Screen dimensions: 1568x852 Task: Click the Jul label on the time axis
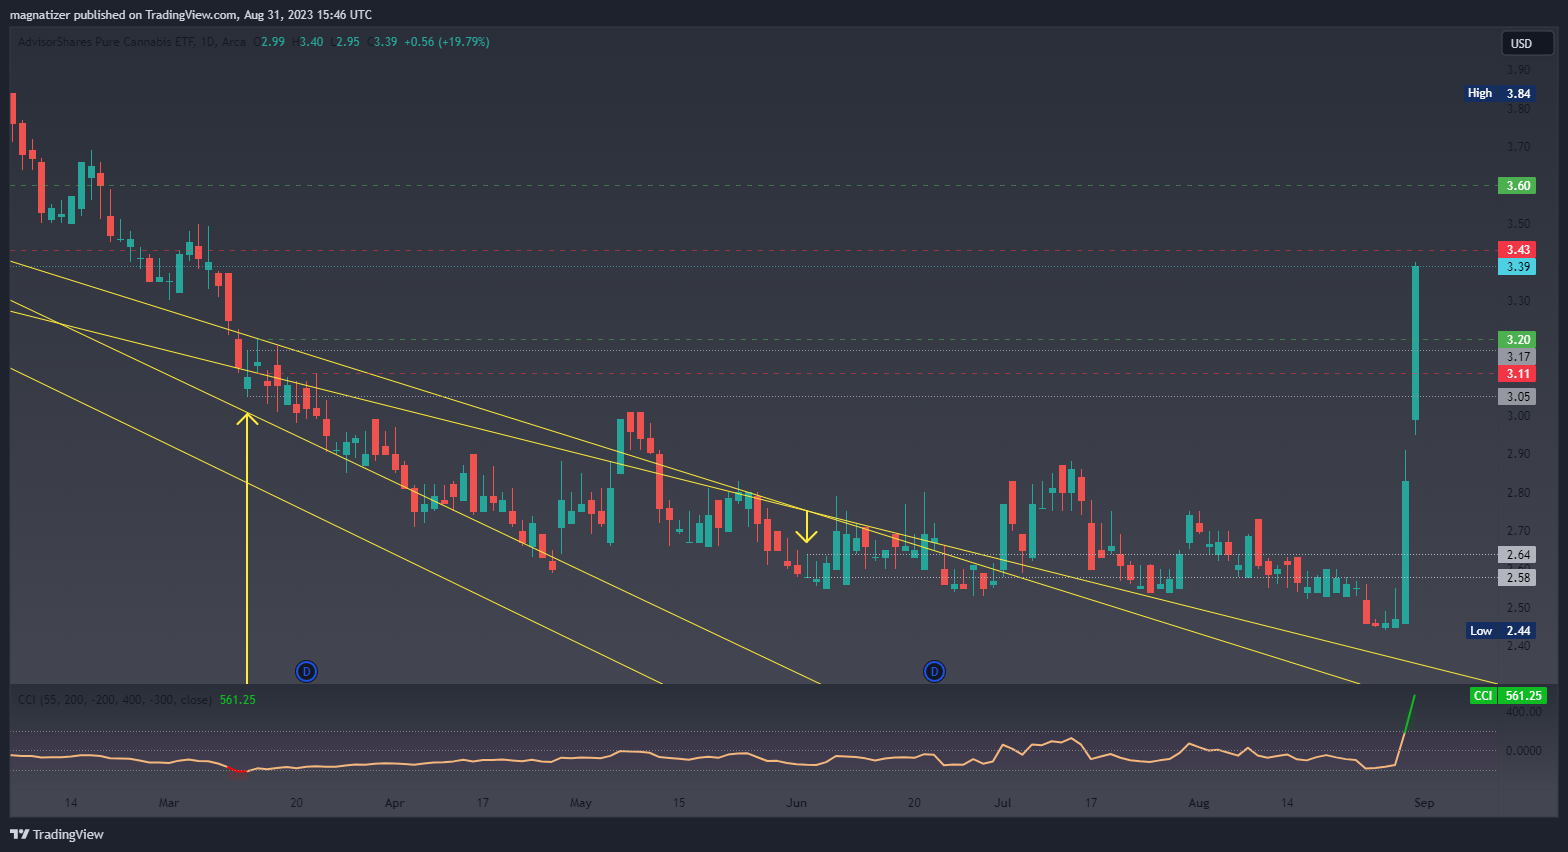tap(1003, 803)
